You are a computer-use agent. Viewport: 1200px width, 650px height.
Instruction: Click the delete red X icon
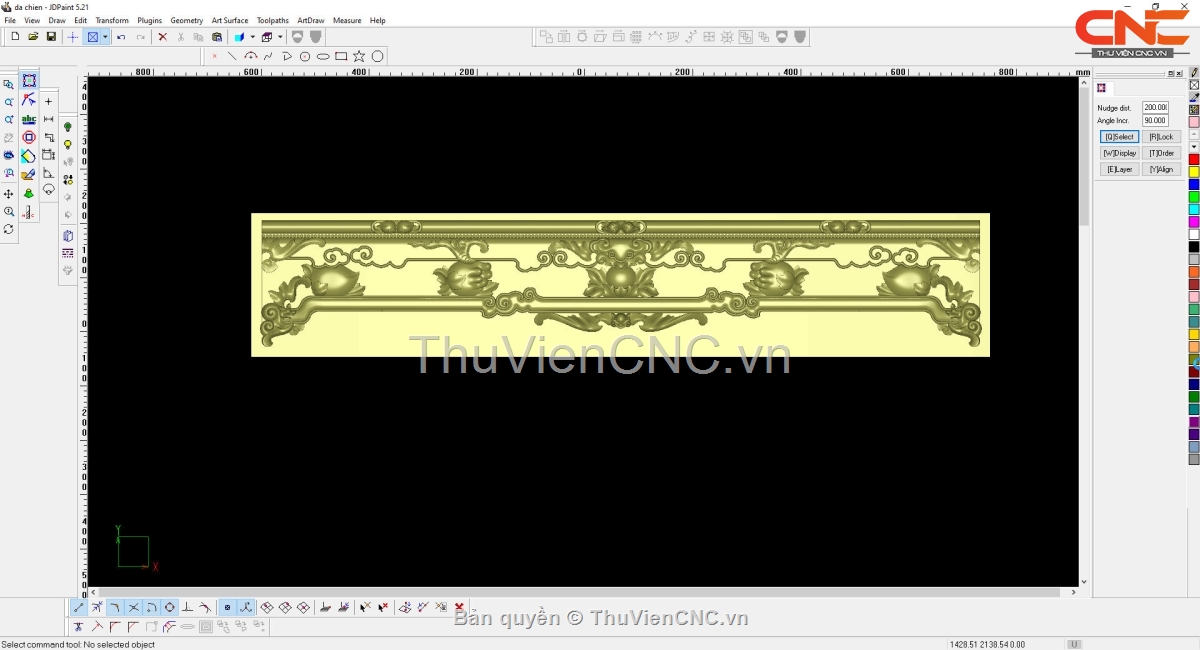(162, 37)
